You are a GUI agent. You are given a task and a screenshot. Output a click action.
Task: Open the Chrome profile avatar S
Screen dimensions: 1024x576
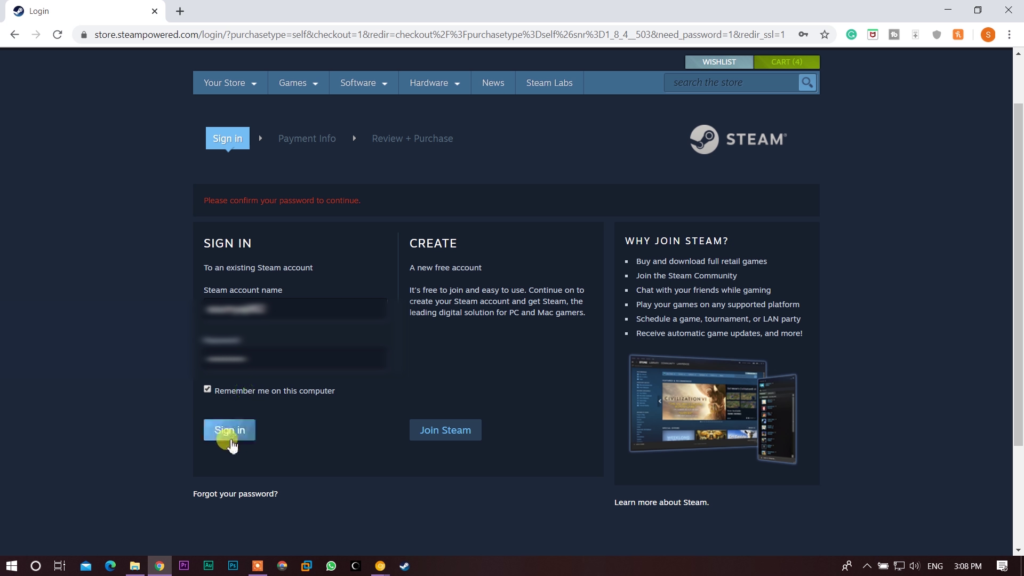tap(988, 35)
